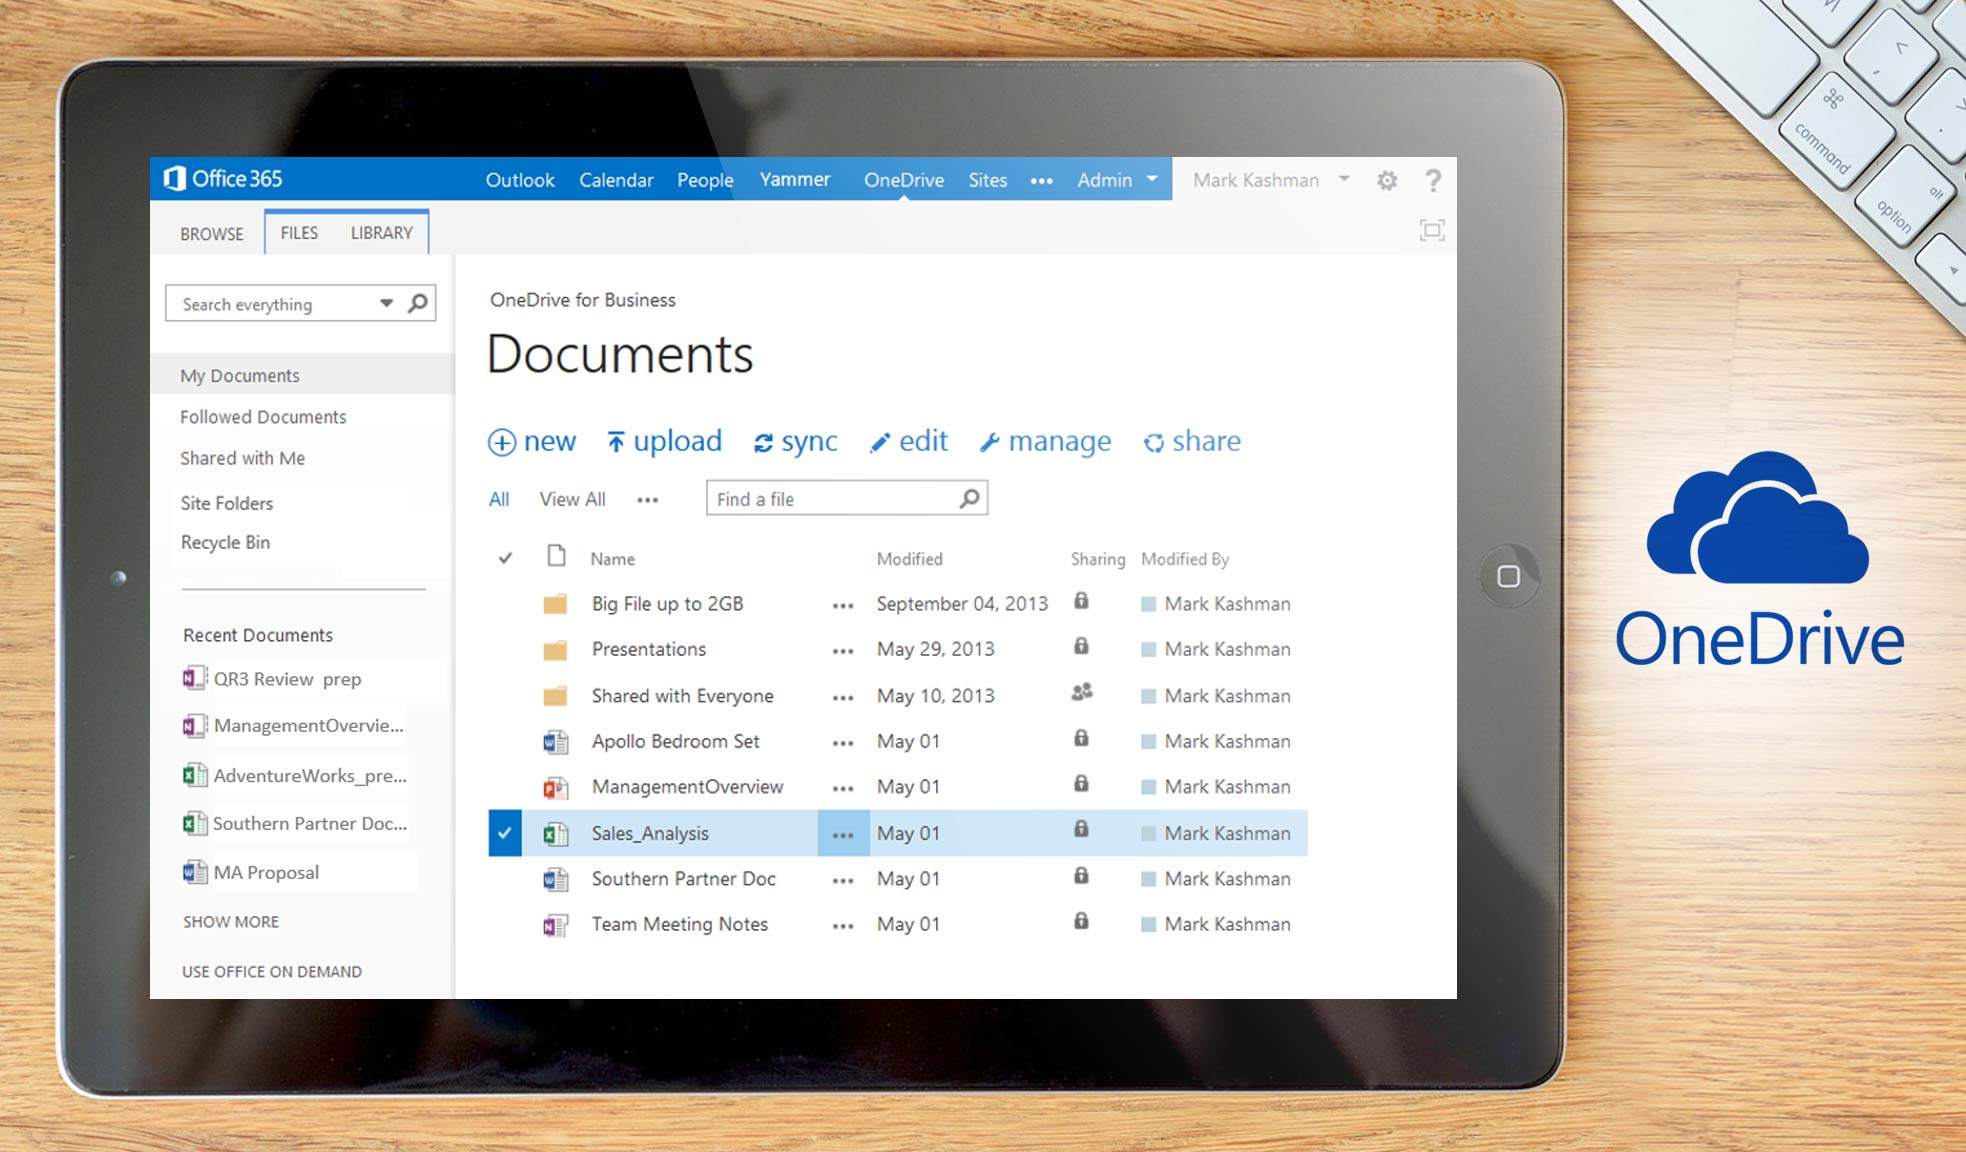The image size is (1966, 1152).
Task: Deselect the Sales_Analysis highlighted file row
Action: [x=505, y=831]
